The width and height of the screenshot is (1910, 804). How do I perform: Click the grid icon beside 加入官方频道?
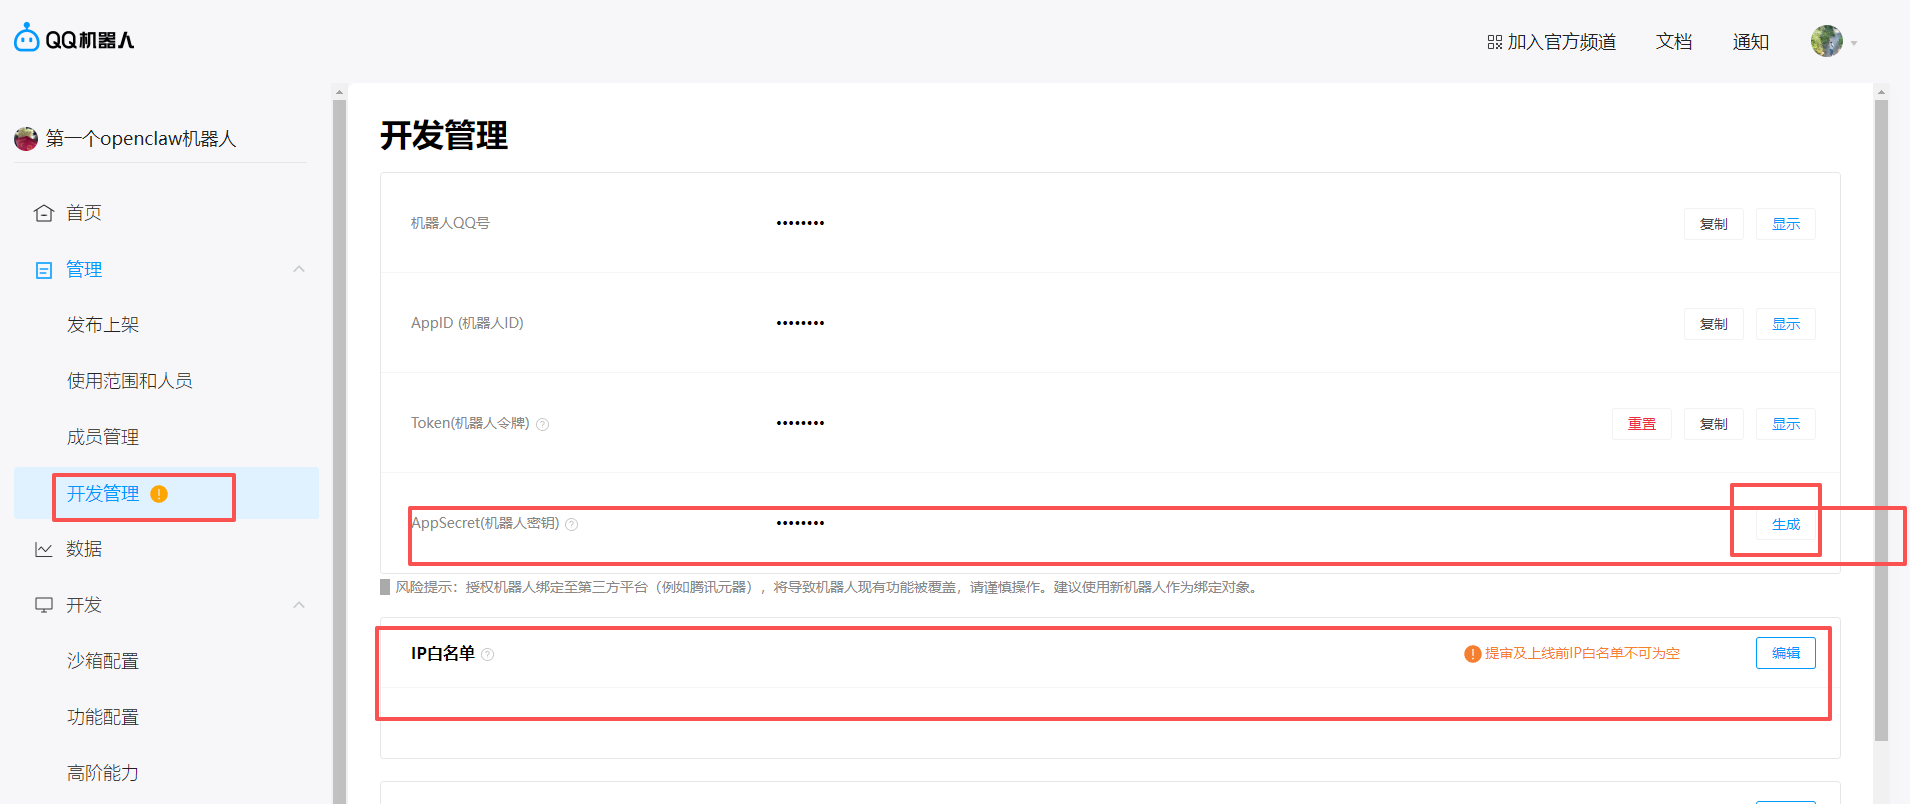pyautogui.click(x=1494, y=42)
